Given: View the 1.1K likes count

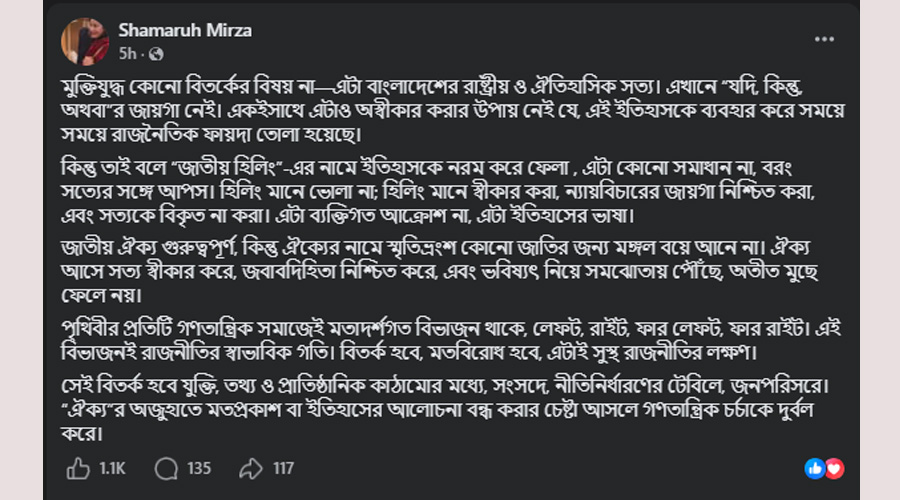Looking at the screenshot, I should [112, 467].
